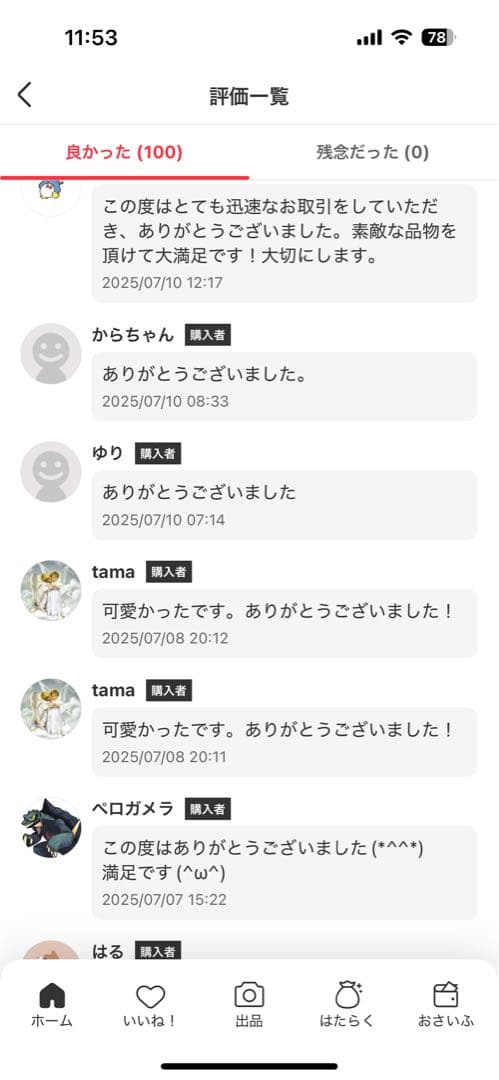Switch to 残念だった (0) tab

pos(373,152)
